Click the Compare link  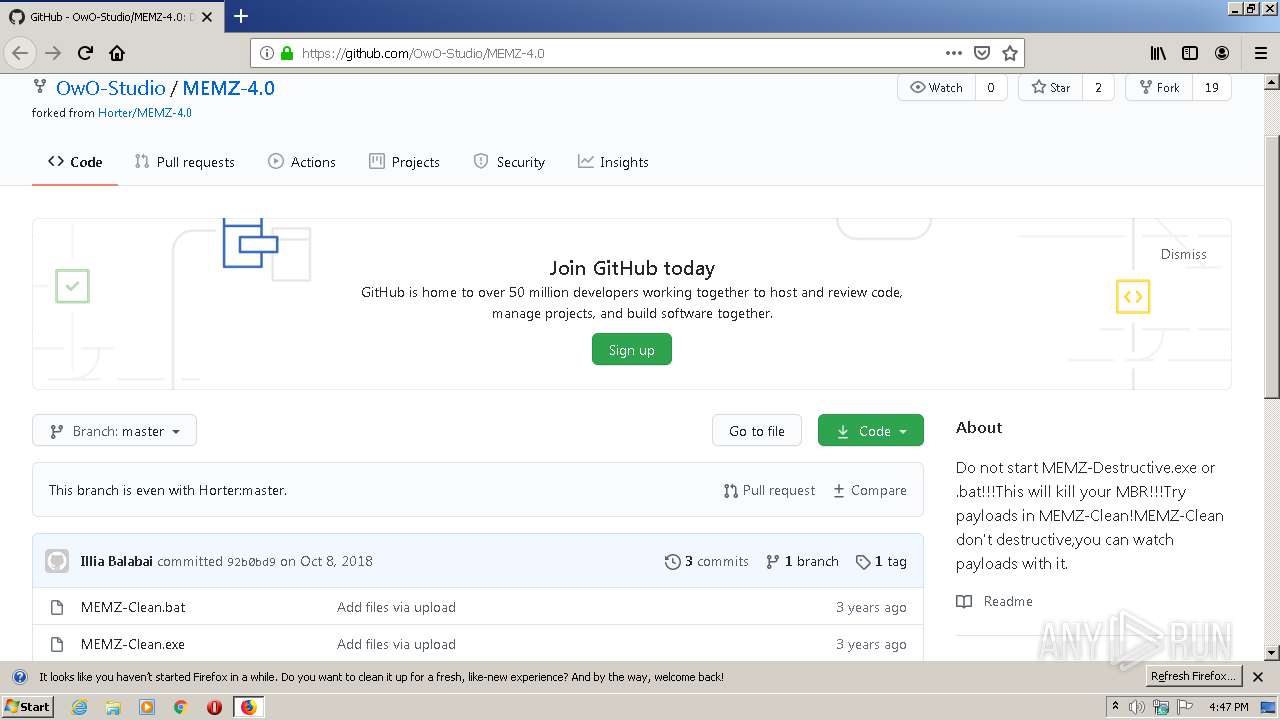coord(870,490)
